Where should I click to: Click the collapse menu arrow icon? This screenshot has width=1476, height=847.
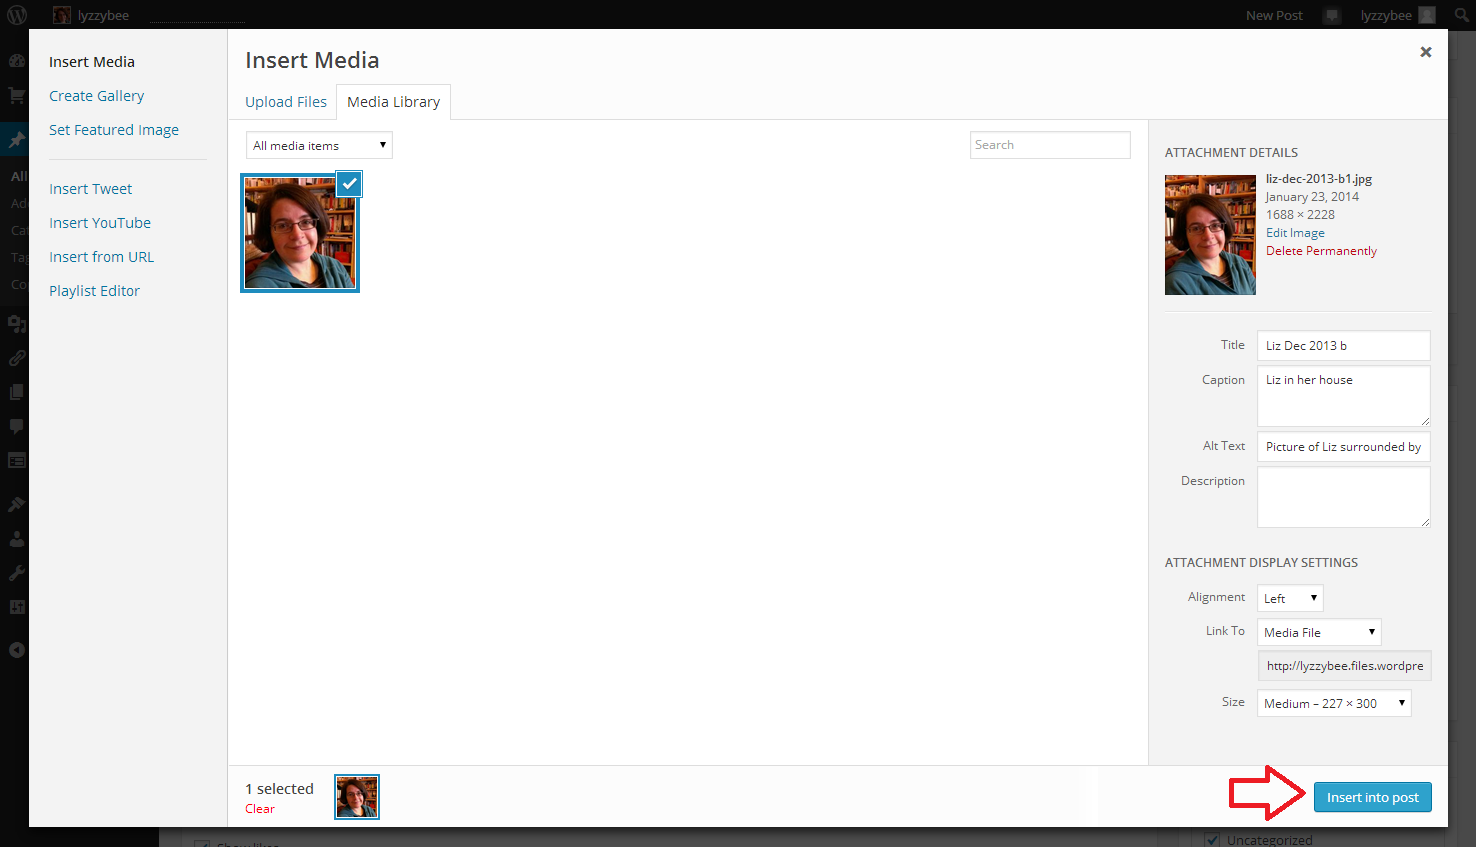pos(16,650)
